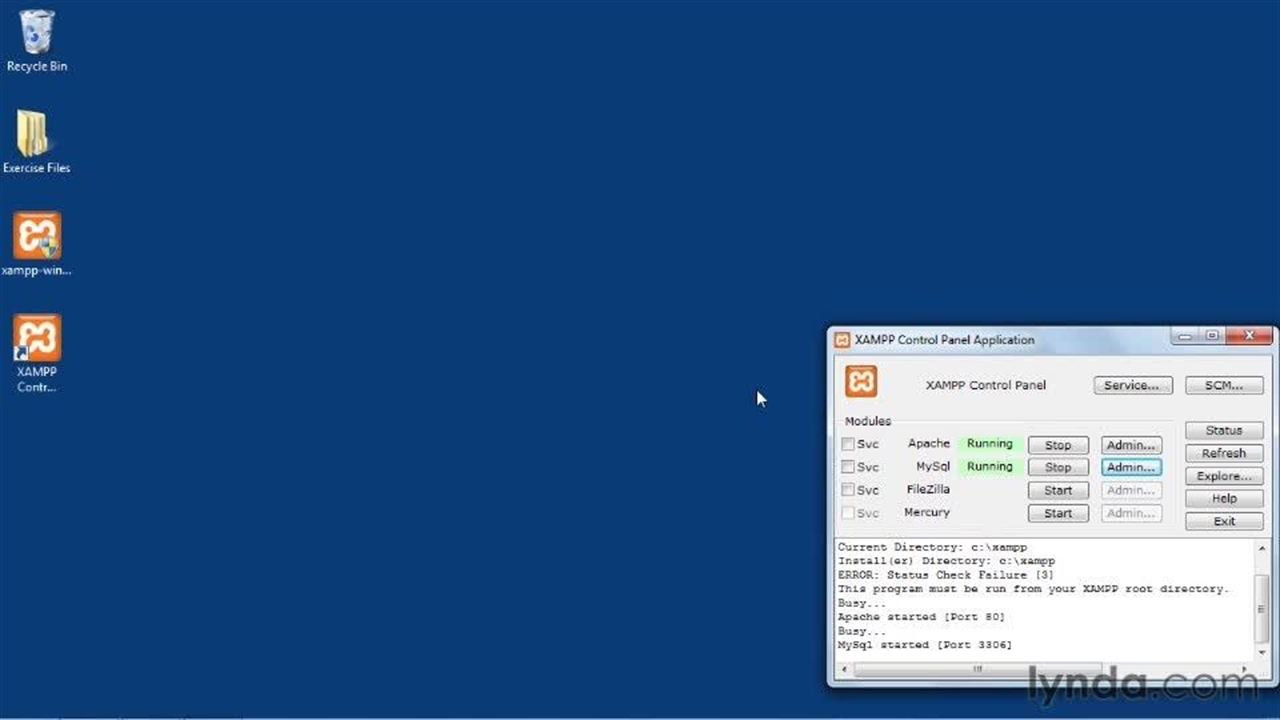Click the Service... button
Viewport: 1280px width, 720px height.
[1132, 385]
